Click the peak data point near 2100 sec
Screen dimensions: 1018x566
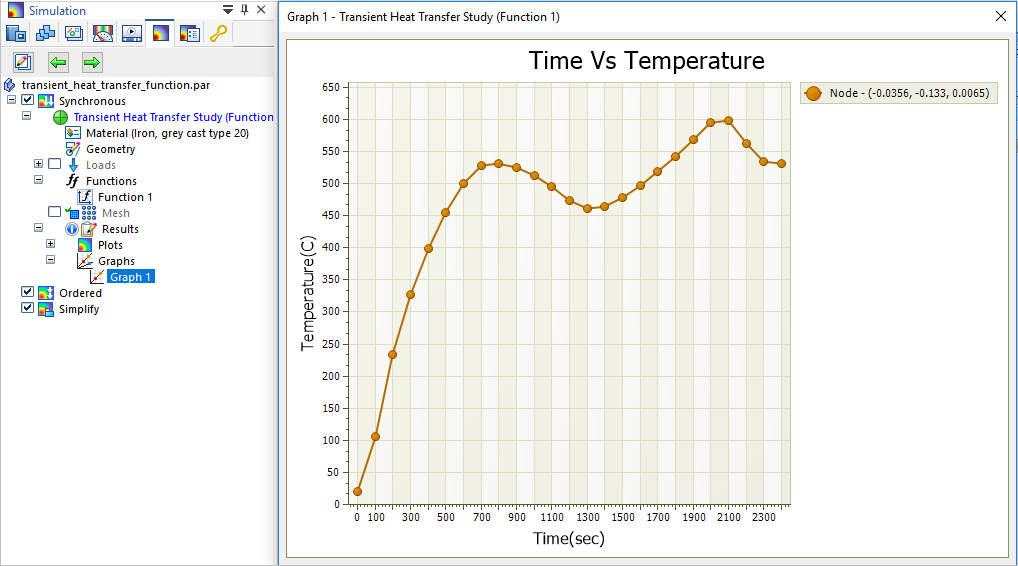point(728,120)
